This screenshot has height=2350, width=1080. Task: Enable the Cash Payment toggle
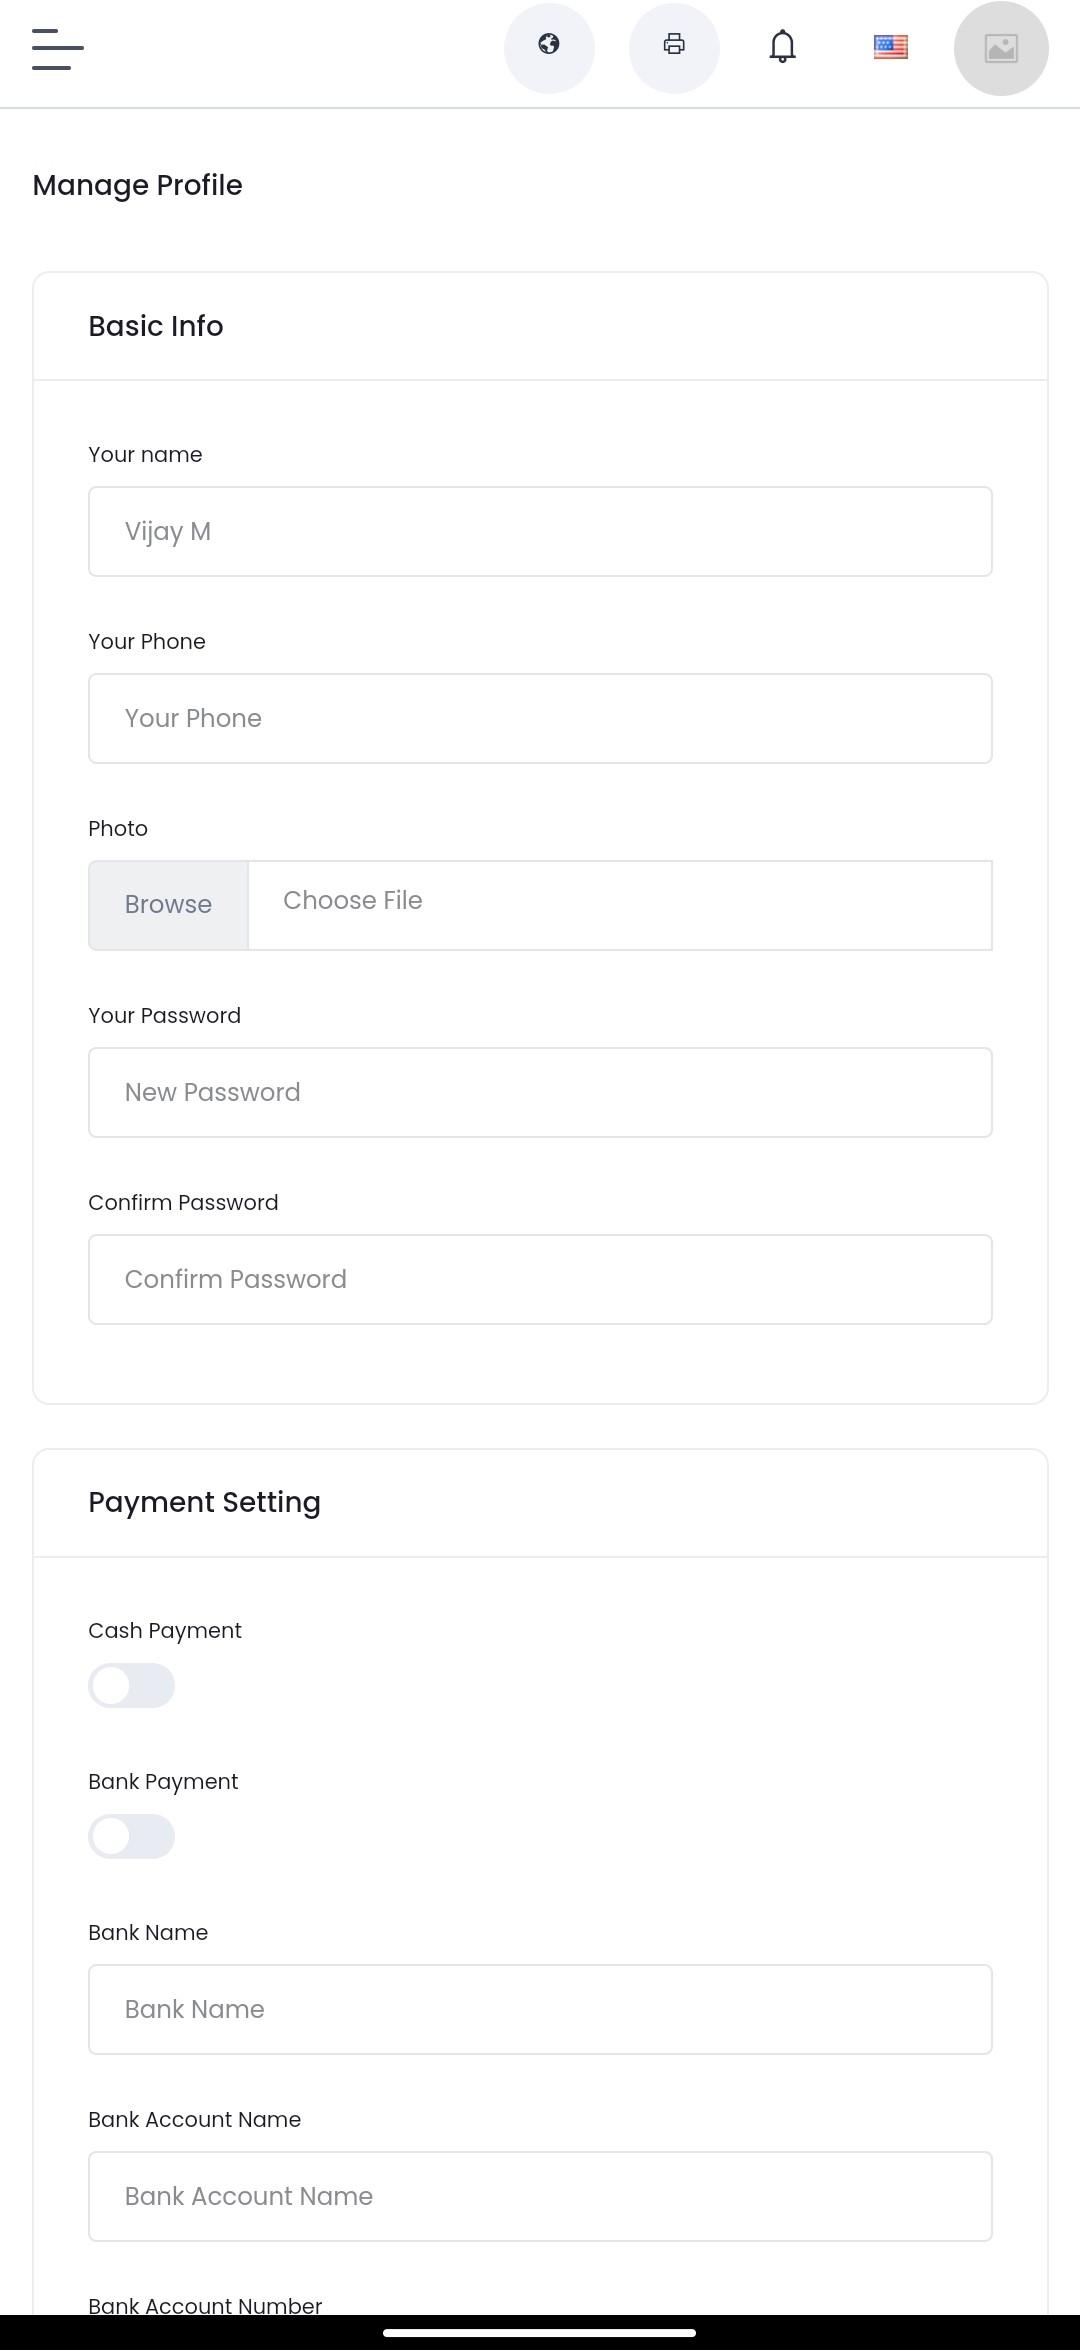pyautogui.click(x=131, y=1685)
